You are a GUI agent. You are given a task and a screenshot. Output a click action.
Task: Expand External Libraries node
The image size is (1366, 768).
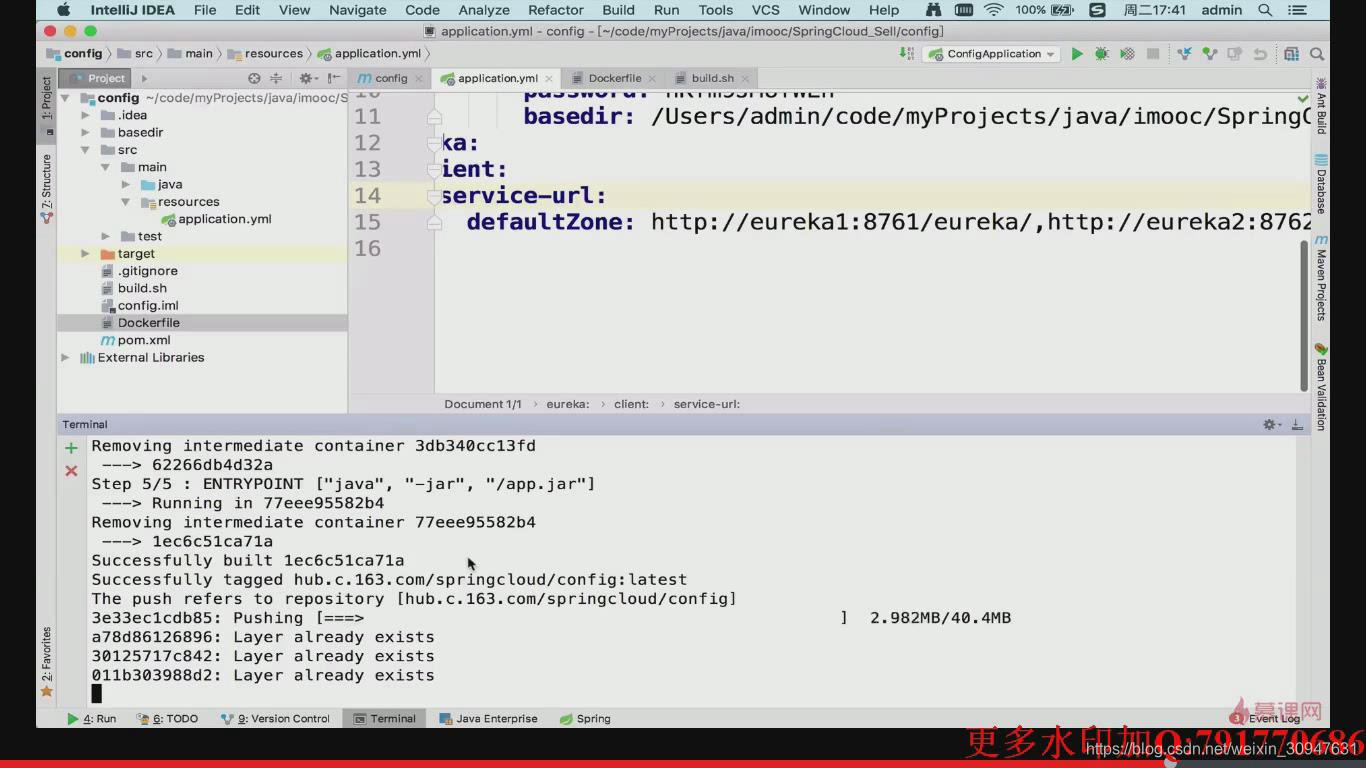click(66, 357)
